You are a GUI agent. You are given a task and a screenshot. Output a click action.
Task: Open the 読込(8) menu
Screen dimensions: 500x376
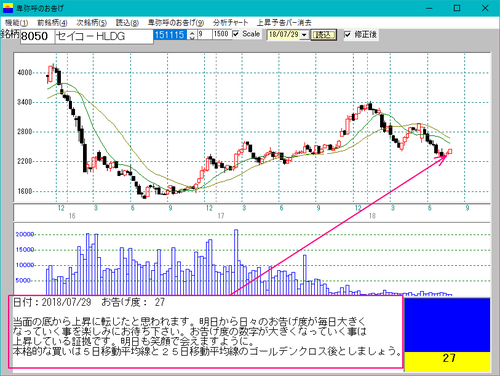click(127, 23)
